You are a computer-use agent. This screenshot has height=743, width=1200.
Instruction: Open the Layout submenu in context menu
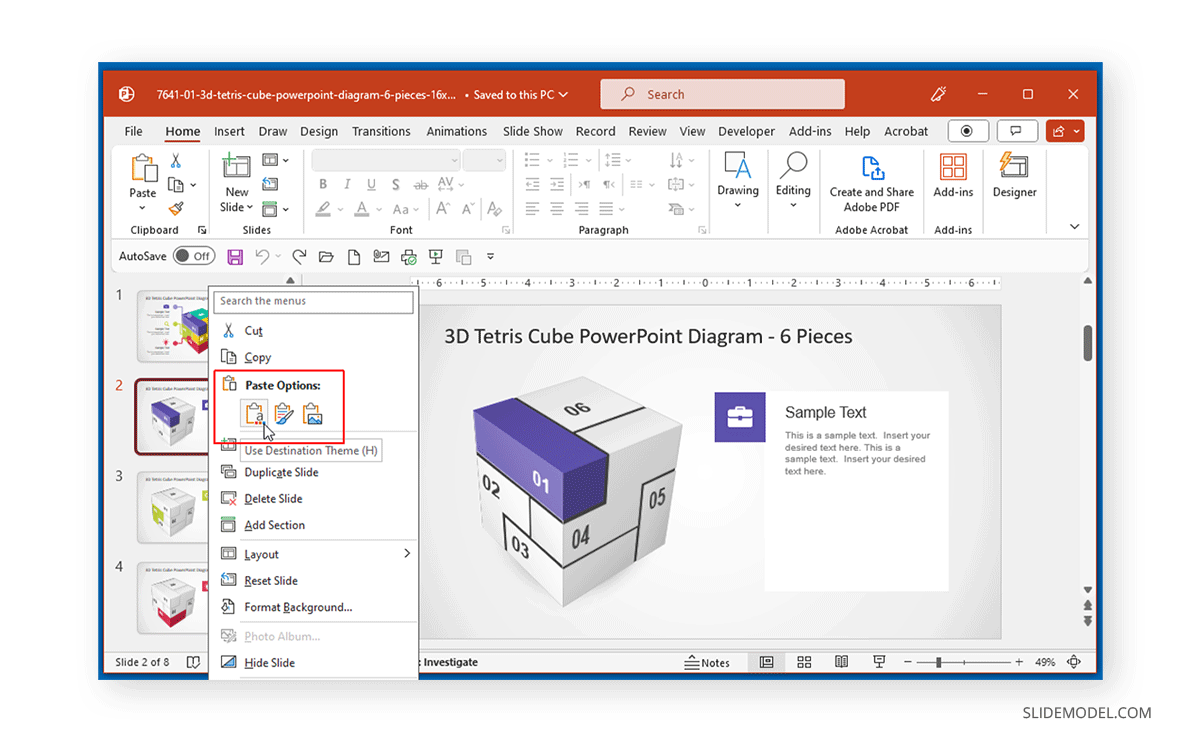pyautogui.click(x=313, y=554)
